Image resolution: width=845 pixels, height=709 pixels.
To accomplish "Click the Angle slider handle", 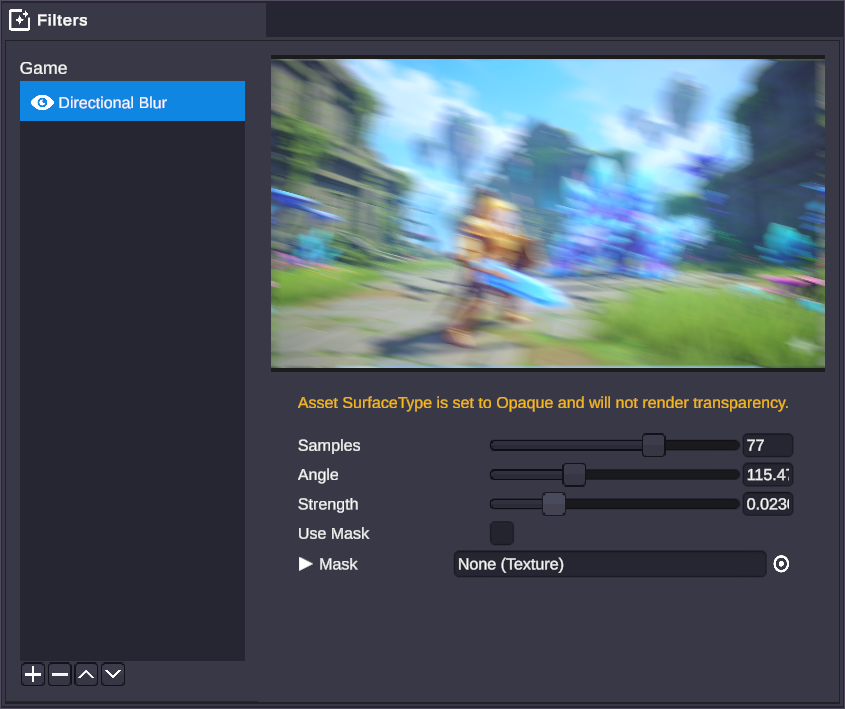I will click(574, 474).
